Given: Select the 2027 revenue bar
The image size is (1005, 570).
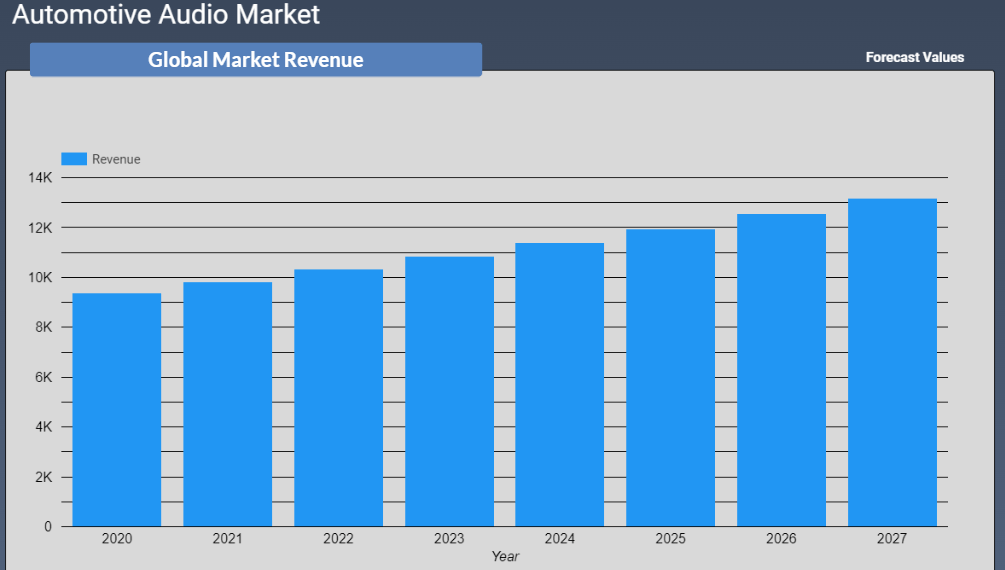Looking at the screenshot, I should tap(892, 362).
